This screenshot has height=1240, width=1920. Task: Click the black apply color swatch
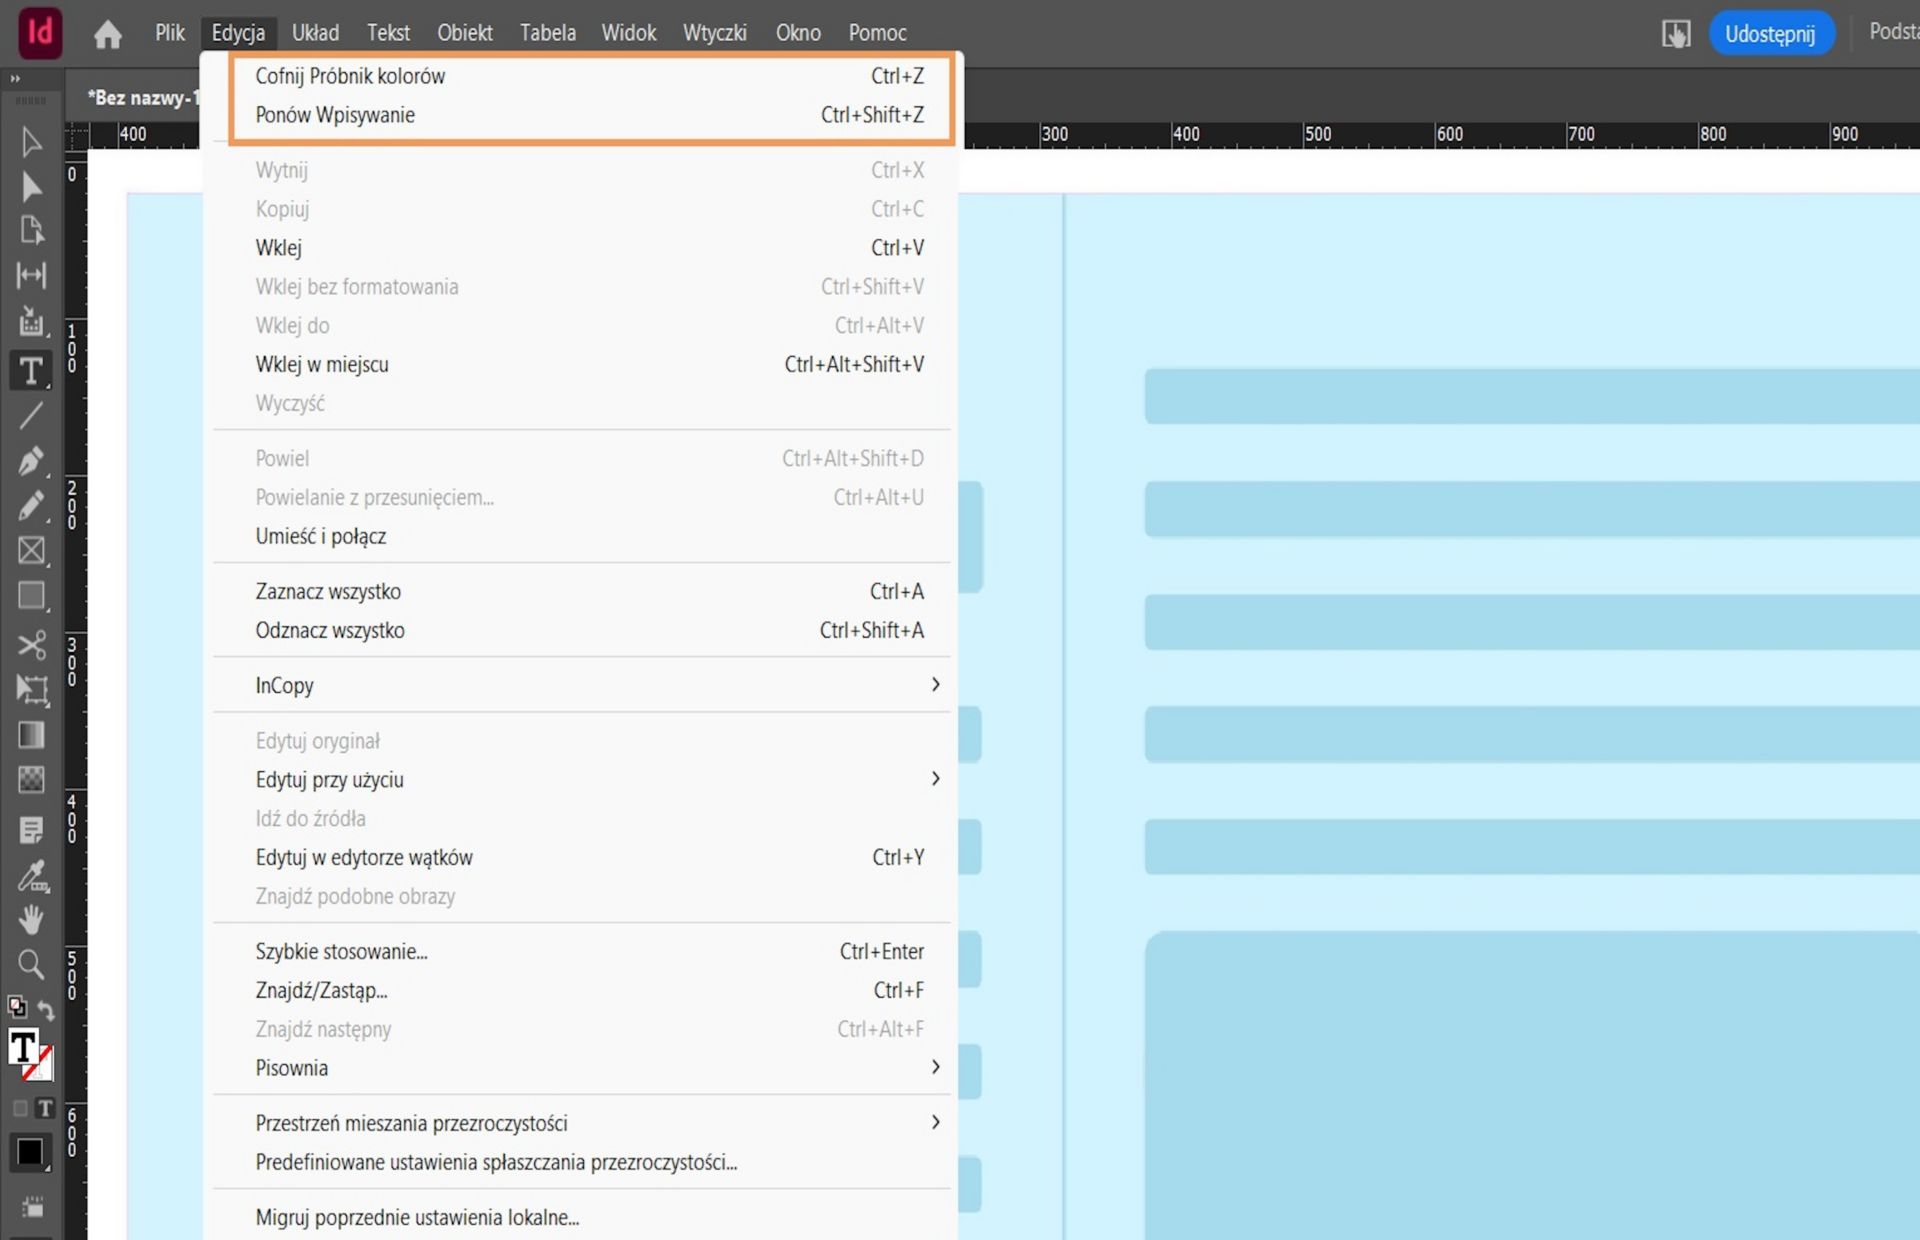pos(30,1152)
